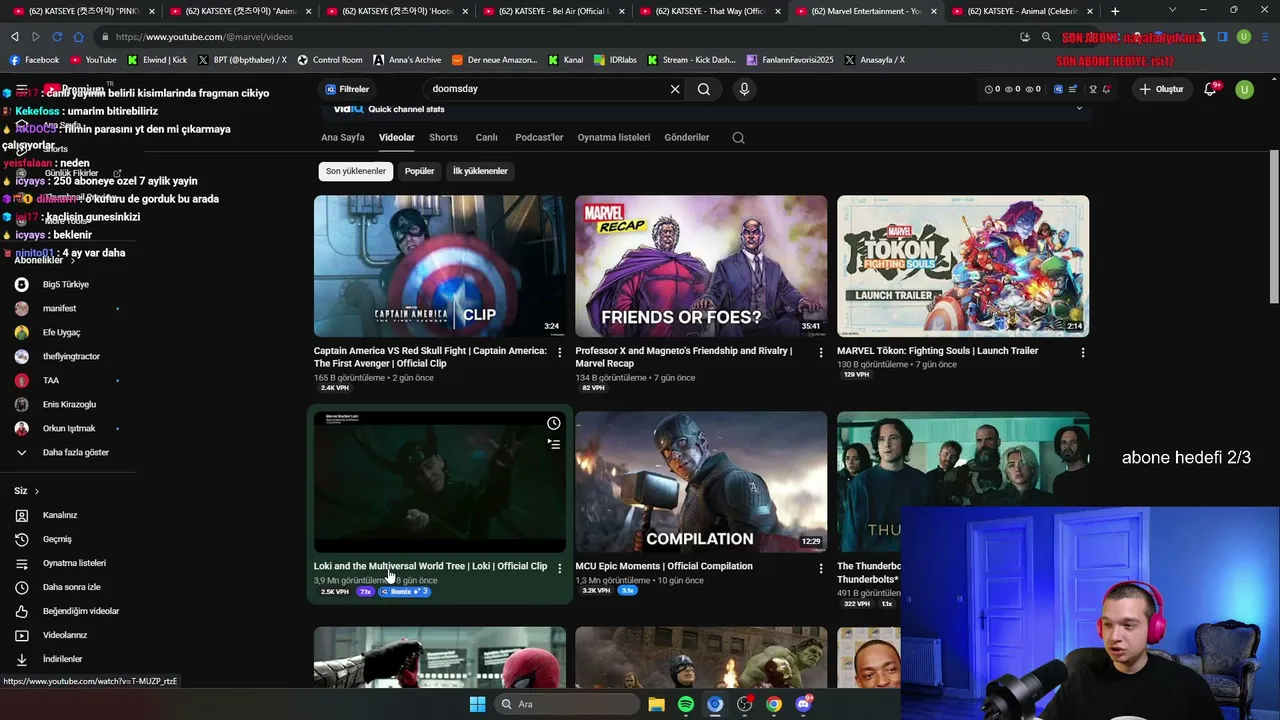
Task: Select the Videolar channel tab
Action: point(397,138)
